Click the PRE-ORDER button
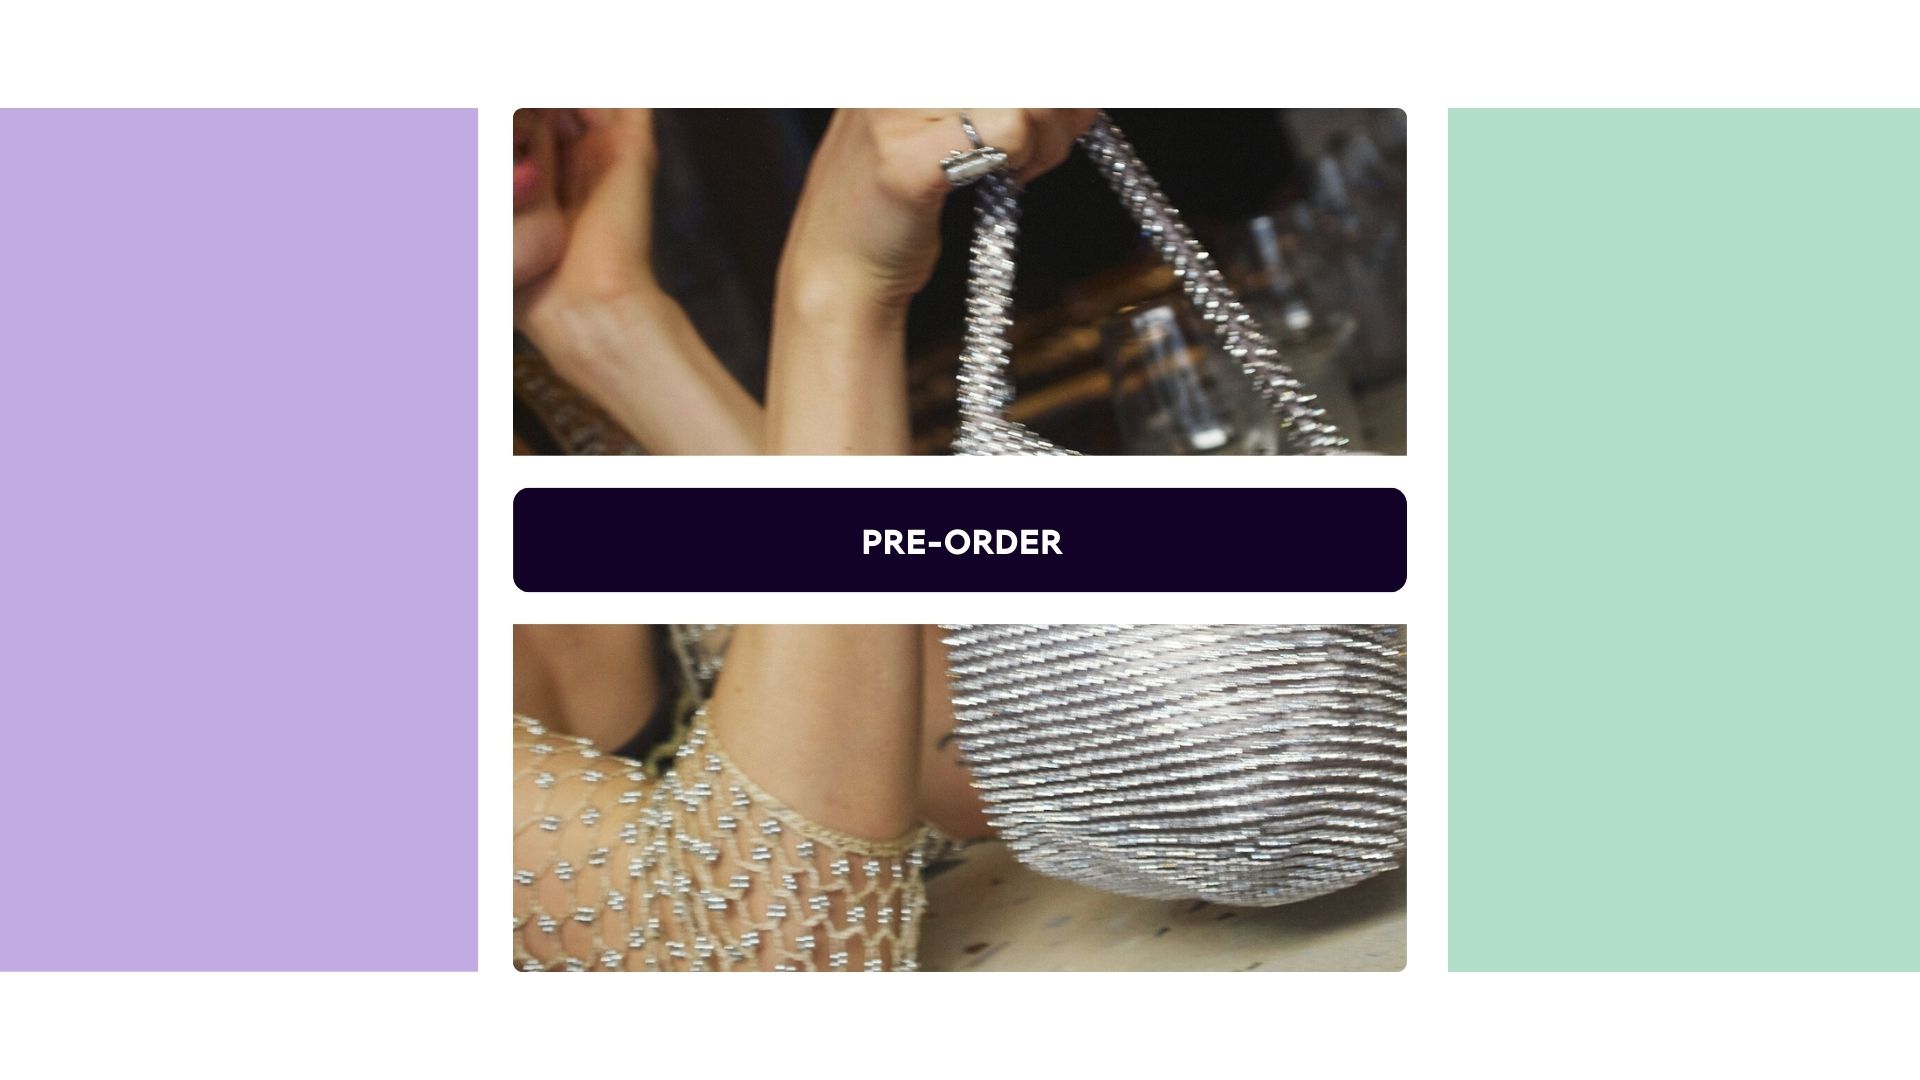Screen dimensions: 1920x1080 [x=960, y=540]
